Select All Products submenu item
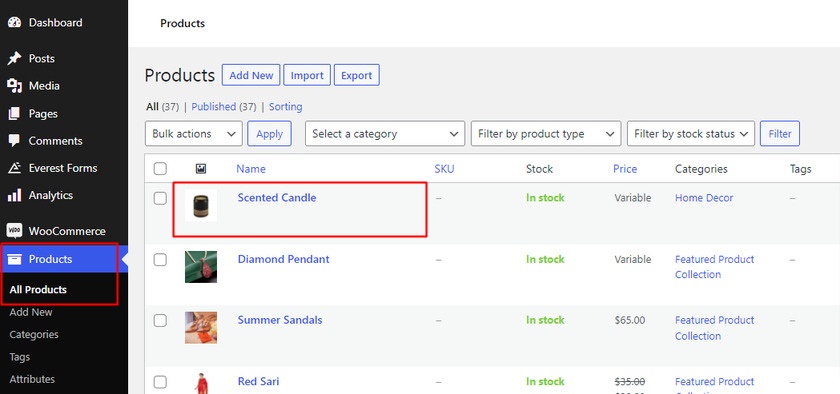Image resolution: width=840 pixels, height=394 pixels. pos(38,289)
